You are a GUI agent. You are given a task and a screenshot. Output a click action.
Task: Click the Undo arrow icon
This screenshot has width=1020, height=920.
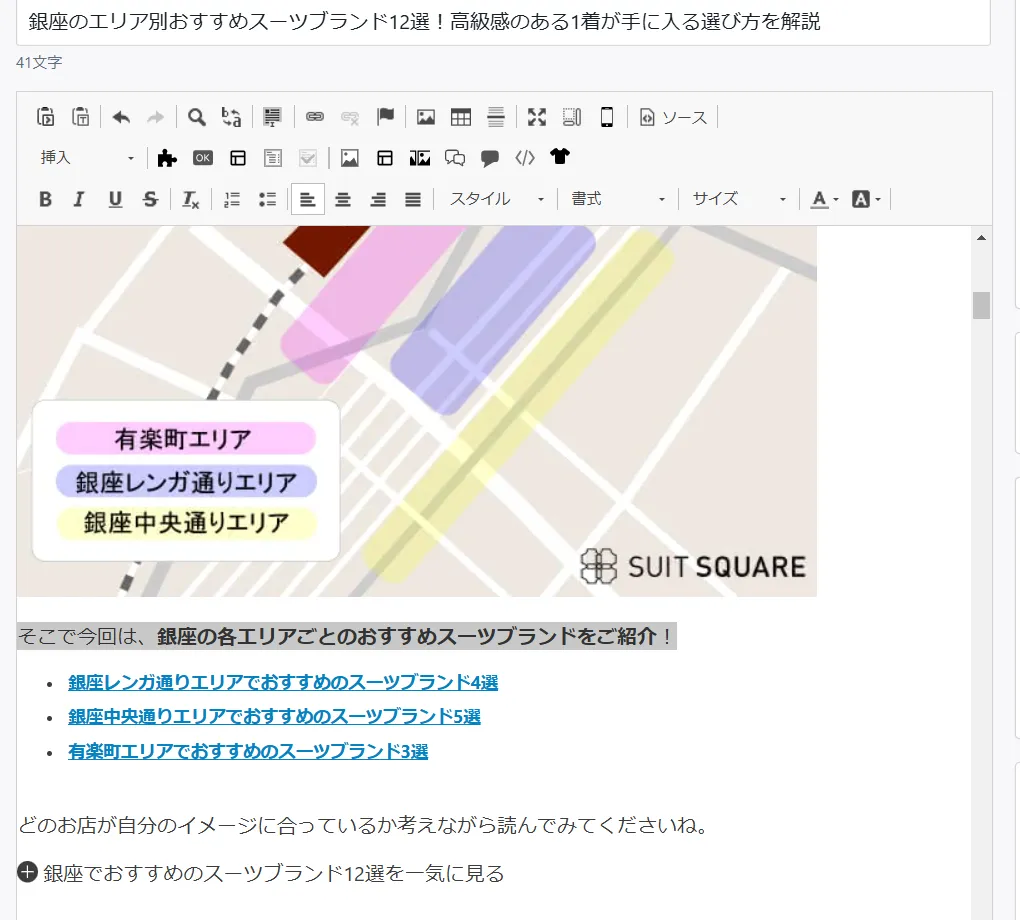121,117
